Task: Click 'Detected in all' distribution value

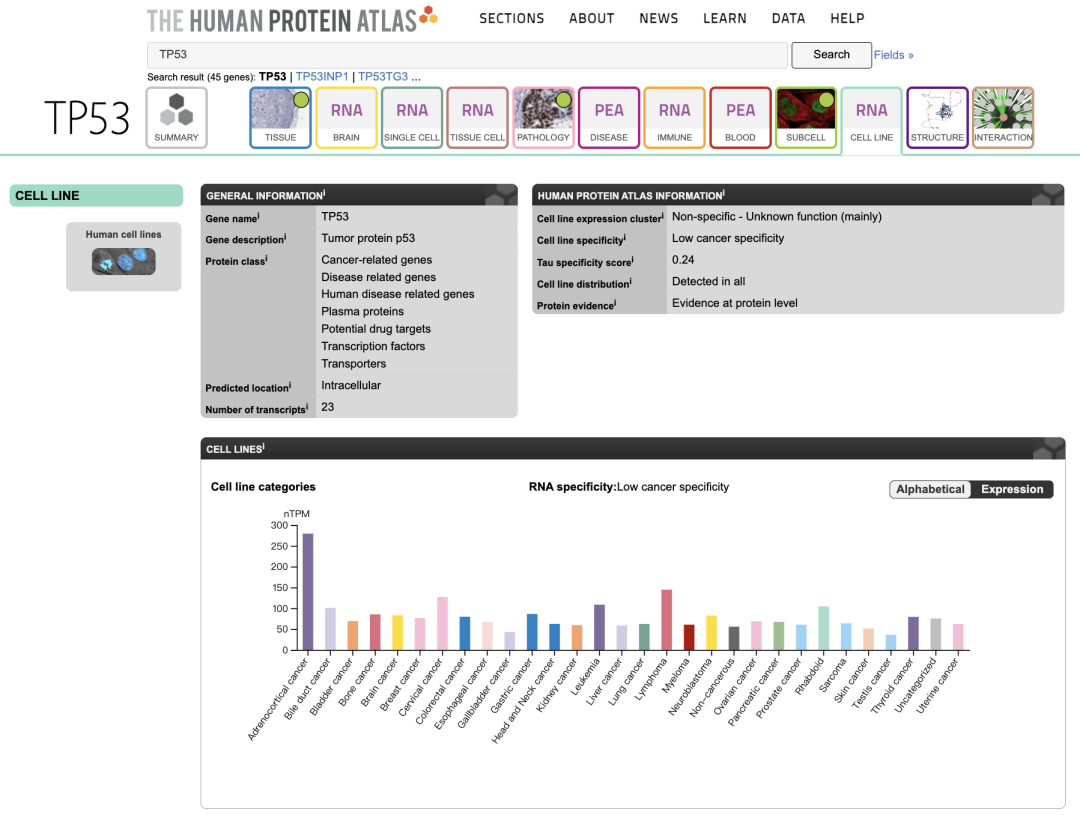Action: point(709,281)
